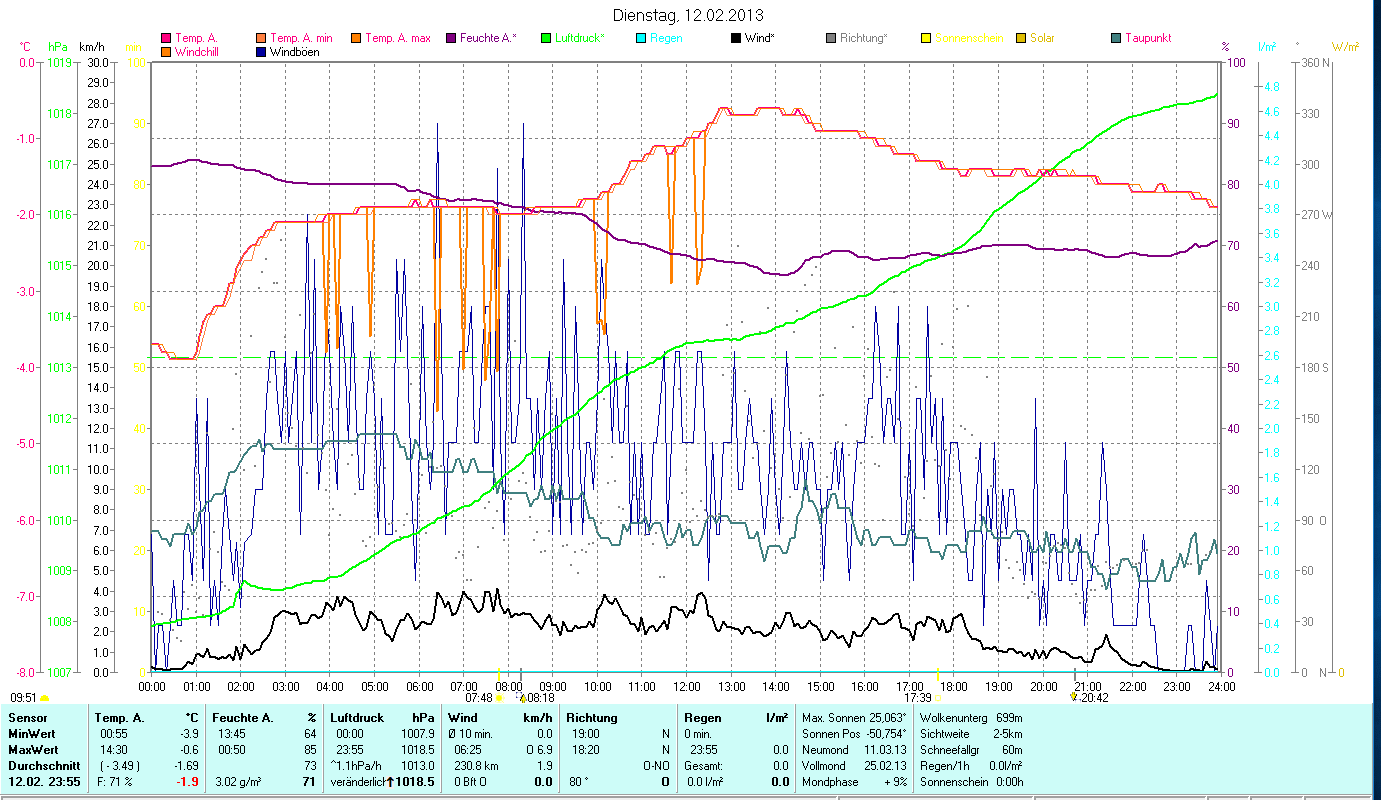Image resolution: width=1381 pixels, height=800 pixels.
Task: Click the pink Temp. A. legend swatch
Action: 166,39
